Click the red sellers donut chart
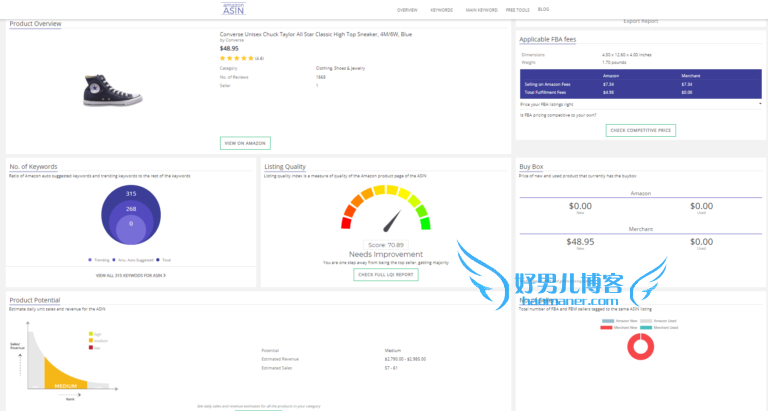Image resolution: width=768 pixels, height=411 pixels. (x=641, y=346)
